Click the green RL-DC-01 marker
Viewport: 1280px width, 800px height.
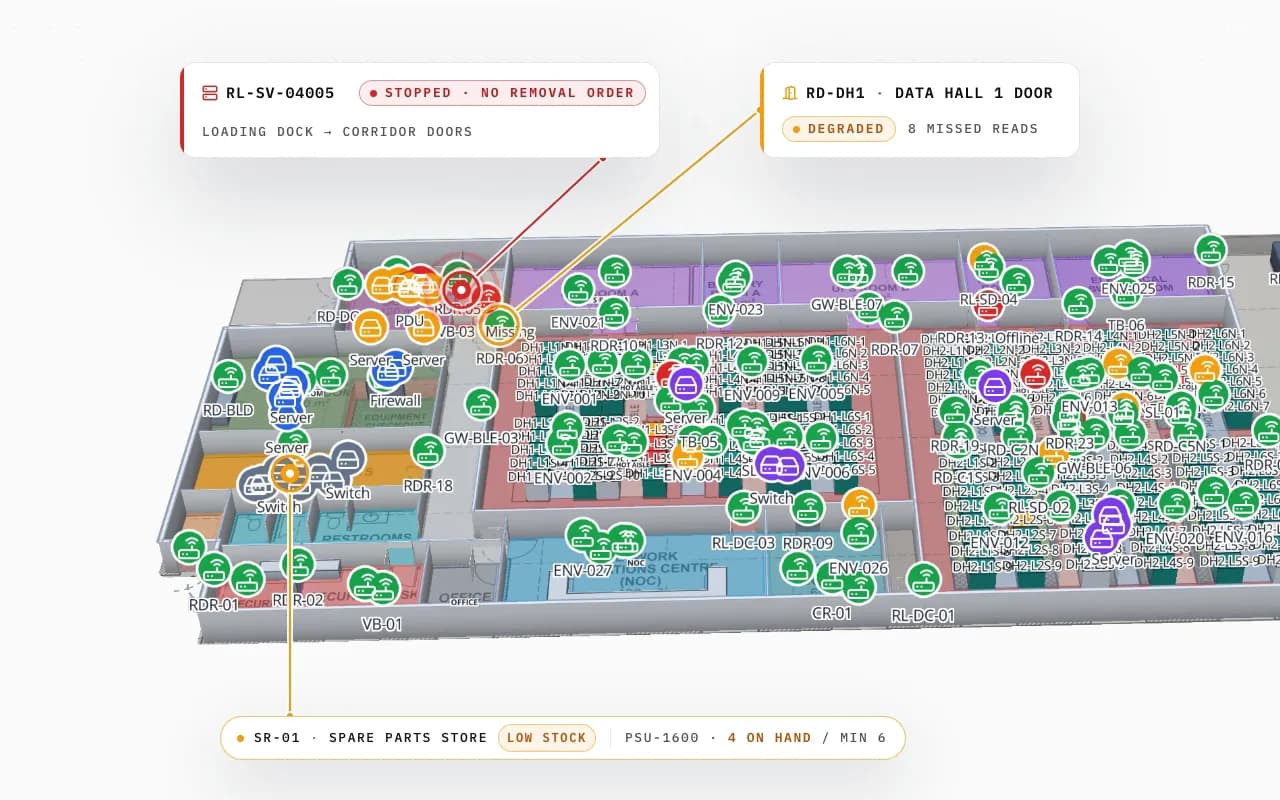(x=923, y=580)
